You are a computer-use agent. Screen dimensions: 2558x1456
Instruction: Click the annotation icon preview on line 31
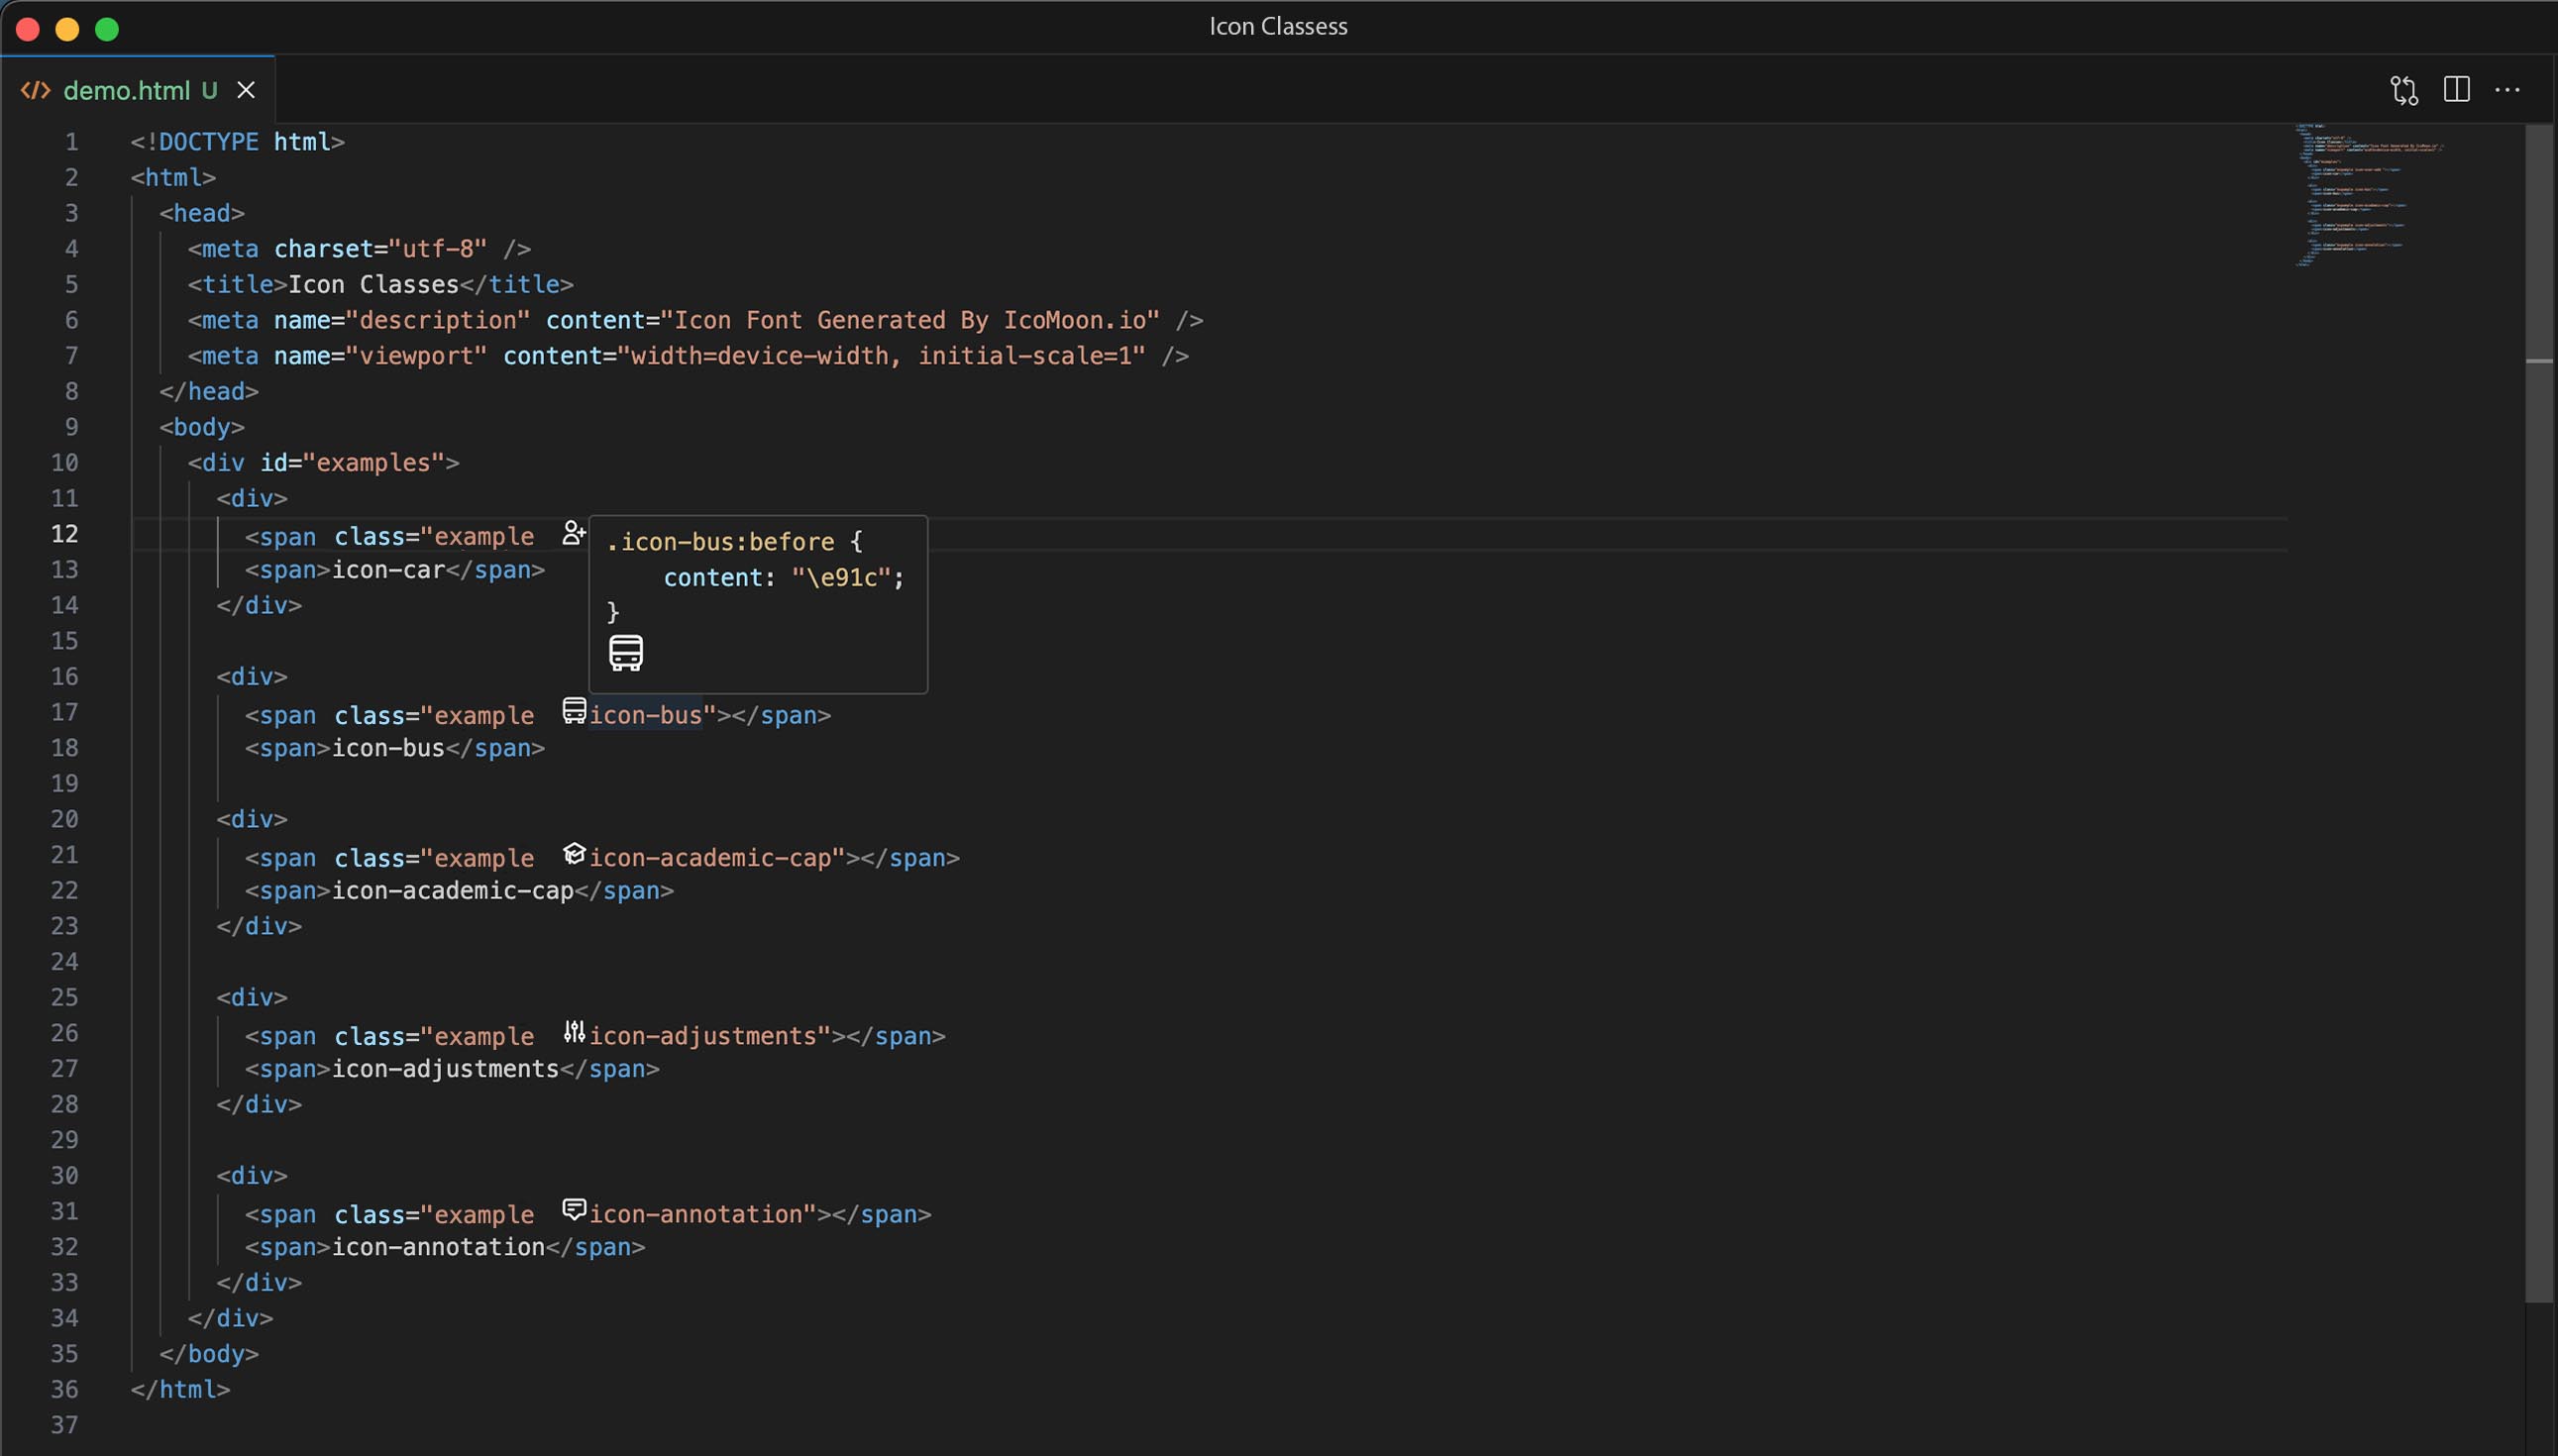point(574,1209)
